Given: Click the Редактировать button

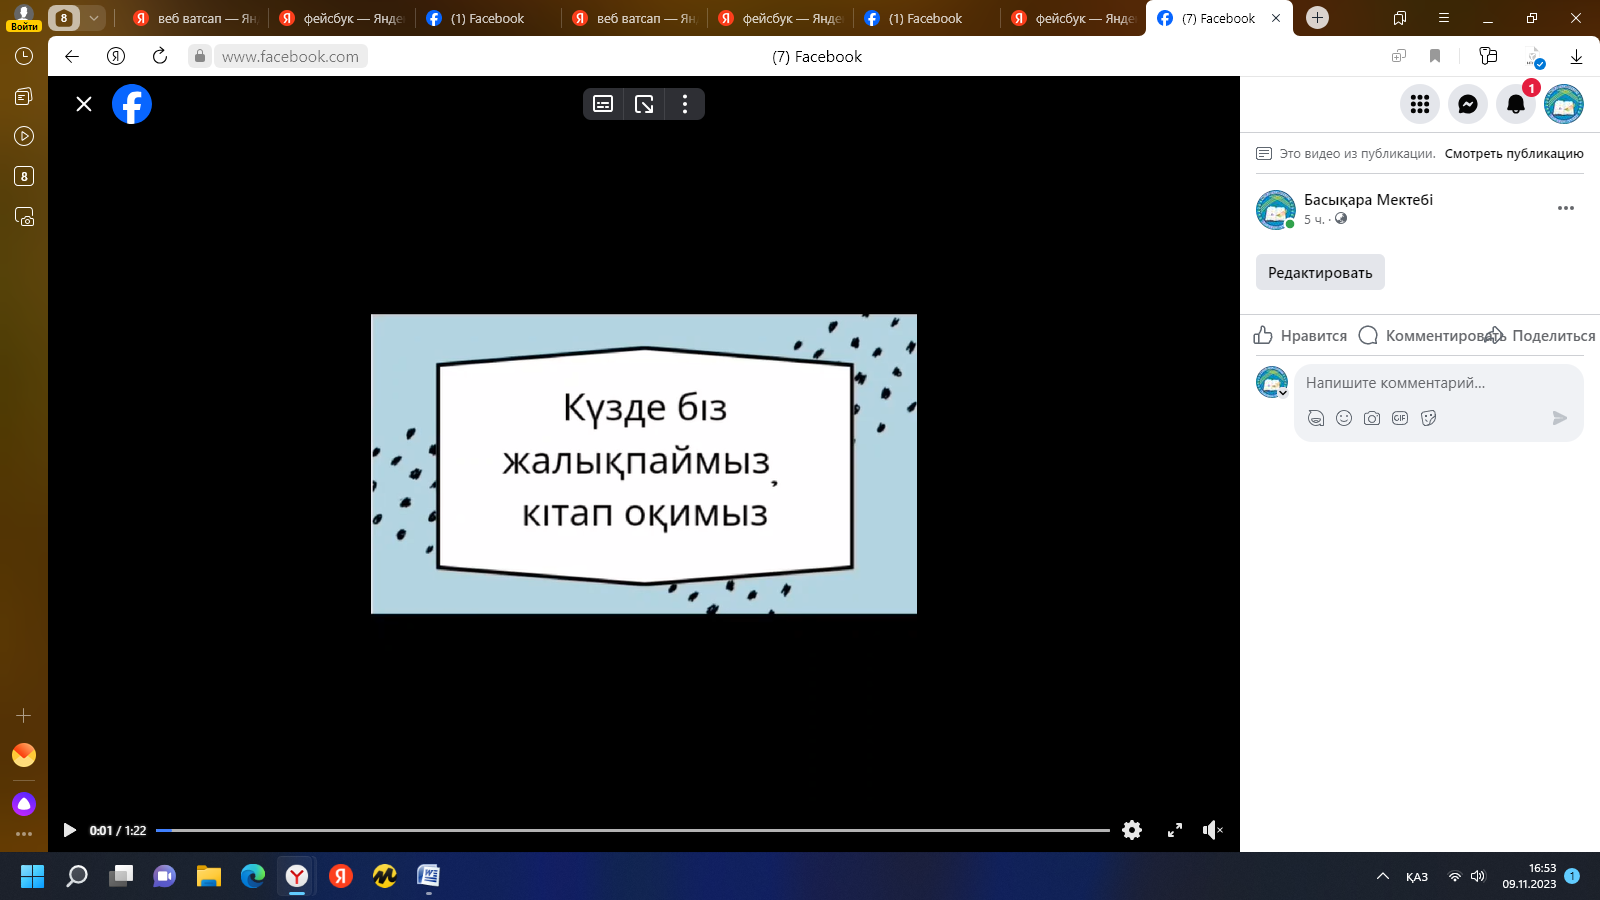Looking at the screenshot, I should [1320, 272].
